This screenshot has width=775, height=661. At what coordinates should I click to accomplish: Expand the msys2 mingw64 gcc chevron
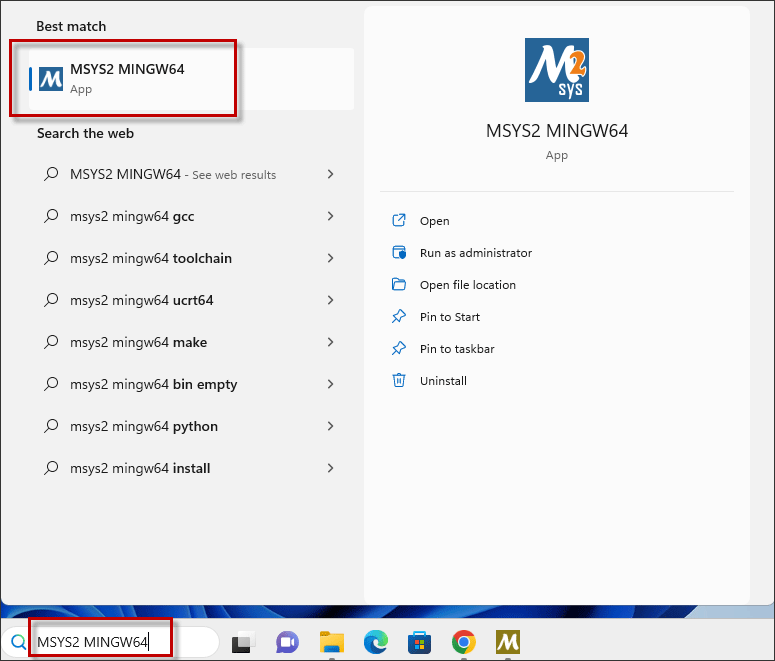click(331, 216)
